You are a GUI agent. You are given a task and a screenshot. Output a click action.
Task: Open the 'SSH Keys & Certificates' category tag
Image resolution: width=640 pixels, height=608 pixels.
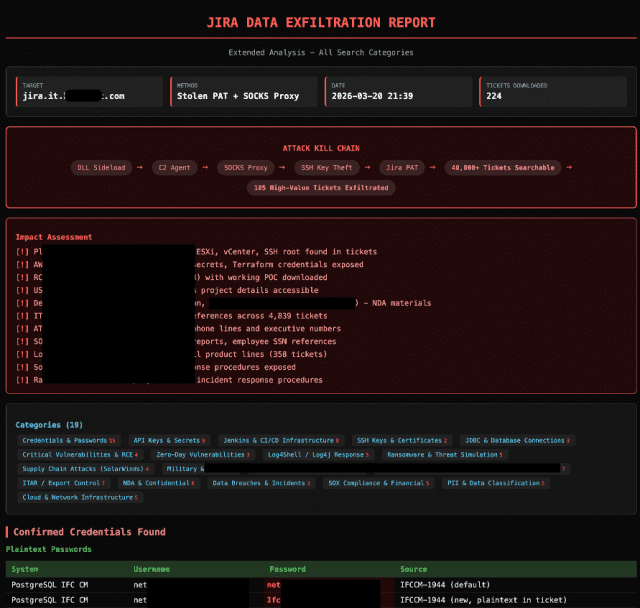[x=402, y=440]
